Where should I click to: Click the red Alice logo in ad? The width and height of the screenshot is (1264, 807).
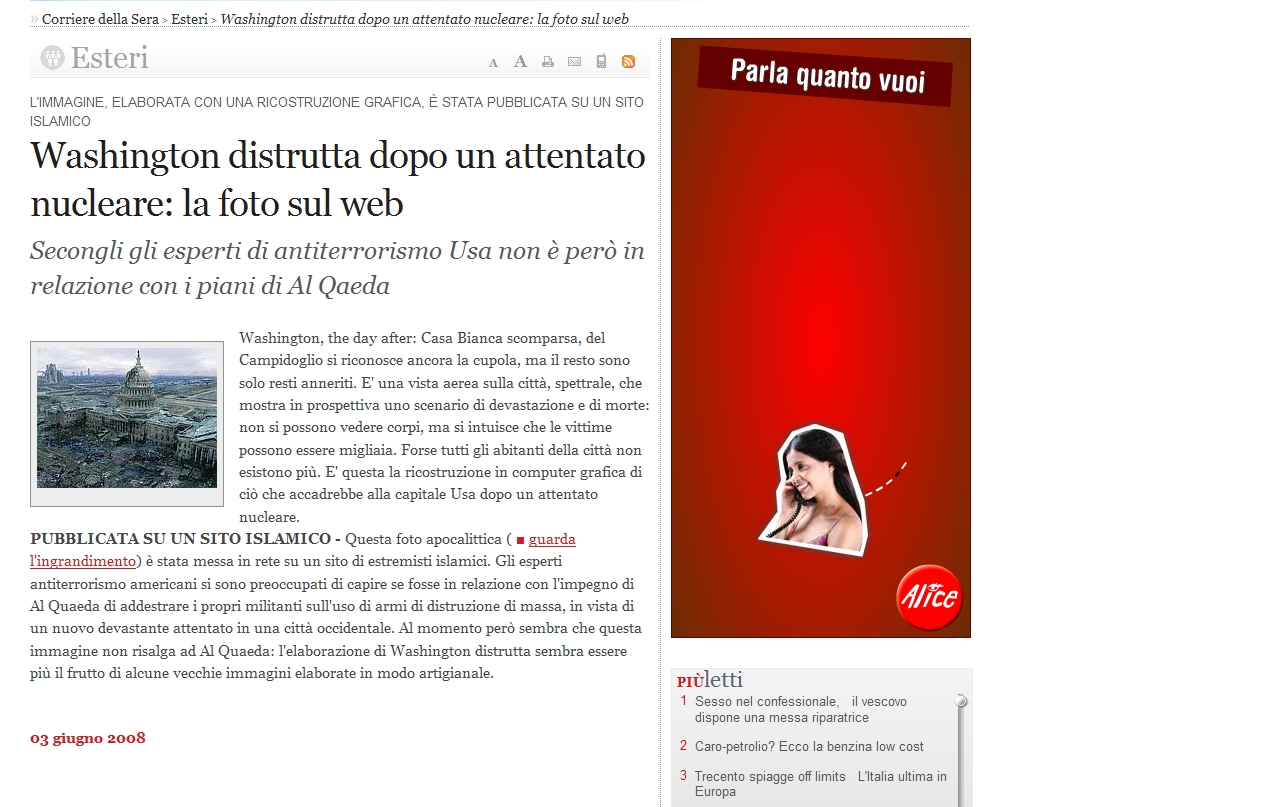[928, 597]
